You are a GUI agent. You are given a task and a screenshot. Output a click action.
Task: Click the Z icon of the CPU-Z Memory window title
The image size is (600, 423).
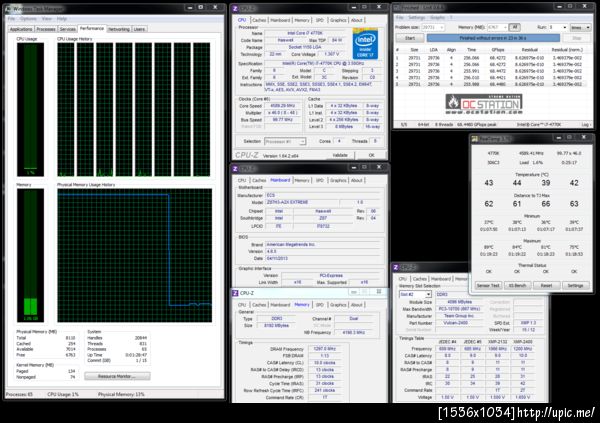tap(235, 293)
